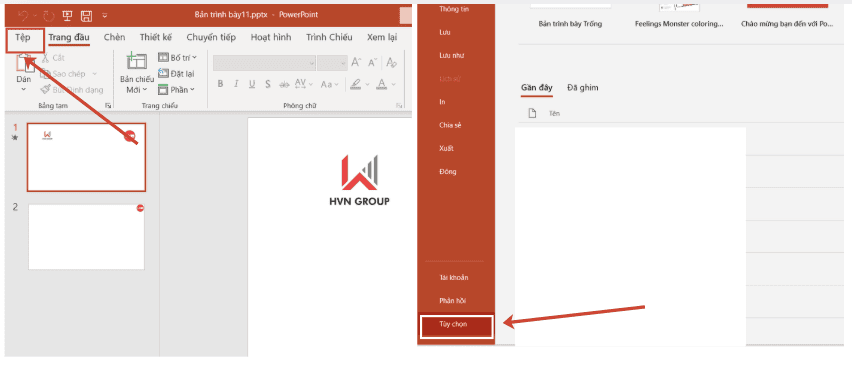This screenshot has height=375, width=852.
Task: Open the Xem lại tab
Action: pyautogui.click(x=381, y=37)
